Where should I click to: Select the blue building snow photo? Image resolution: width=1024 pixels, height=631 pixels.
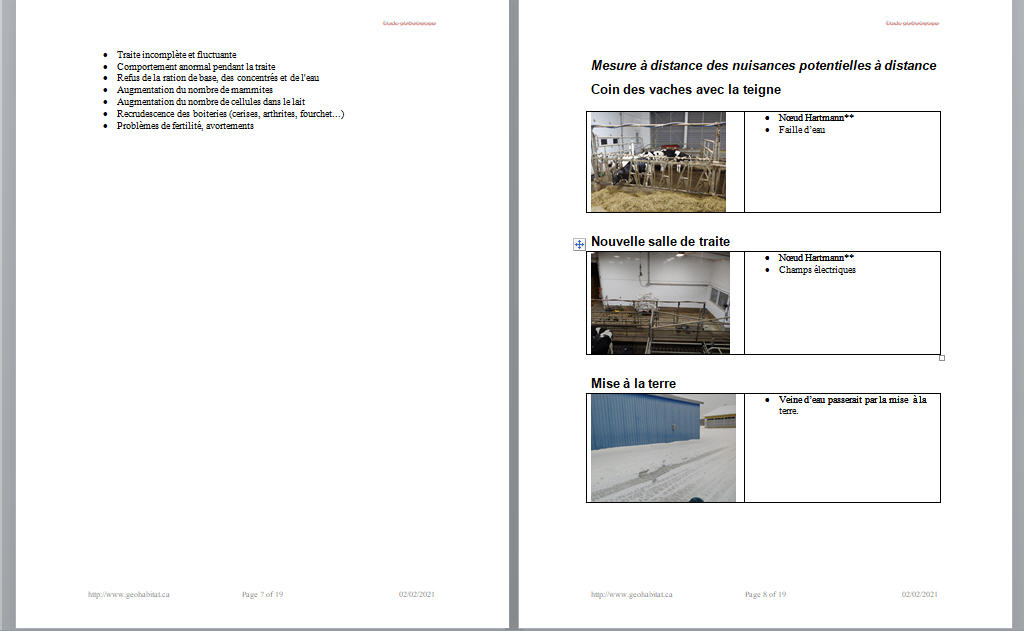663,447
